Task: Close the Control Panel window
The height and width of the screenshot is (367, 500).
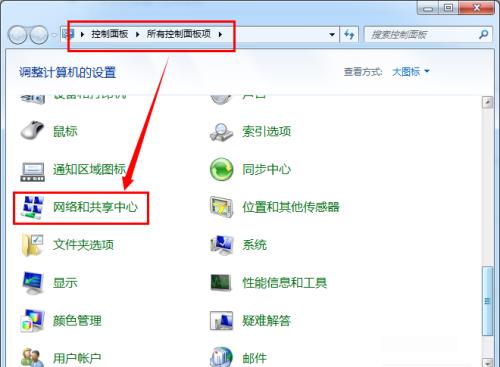Action: (x=477, y=8)
